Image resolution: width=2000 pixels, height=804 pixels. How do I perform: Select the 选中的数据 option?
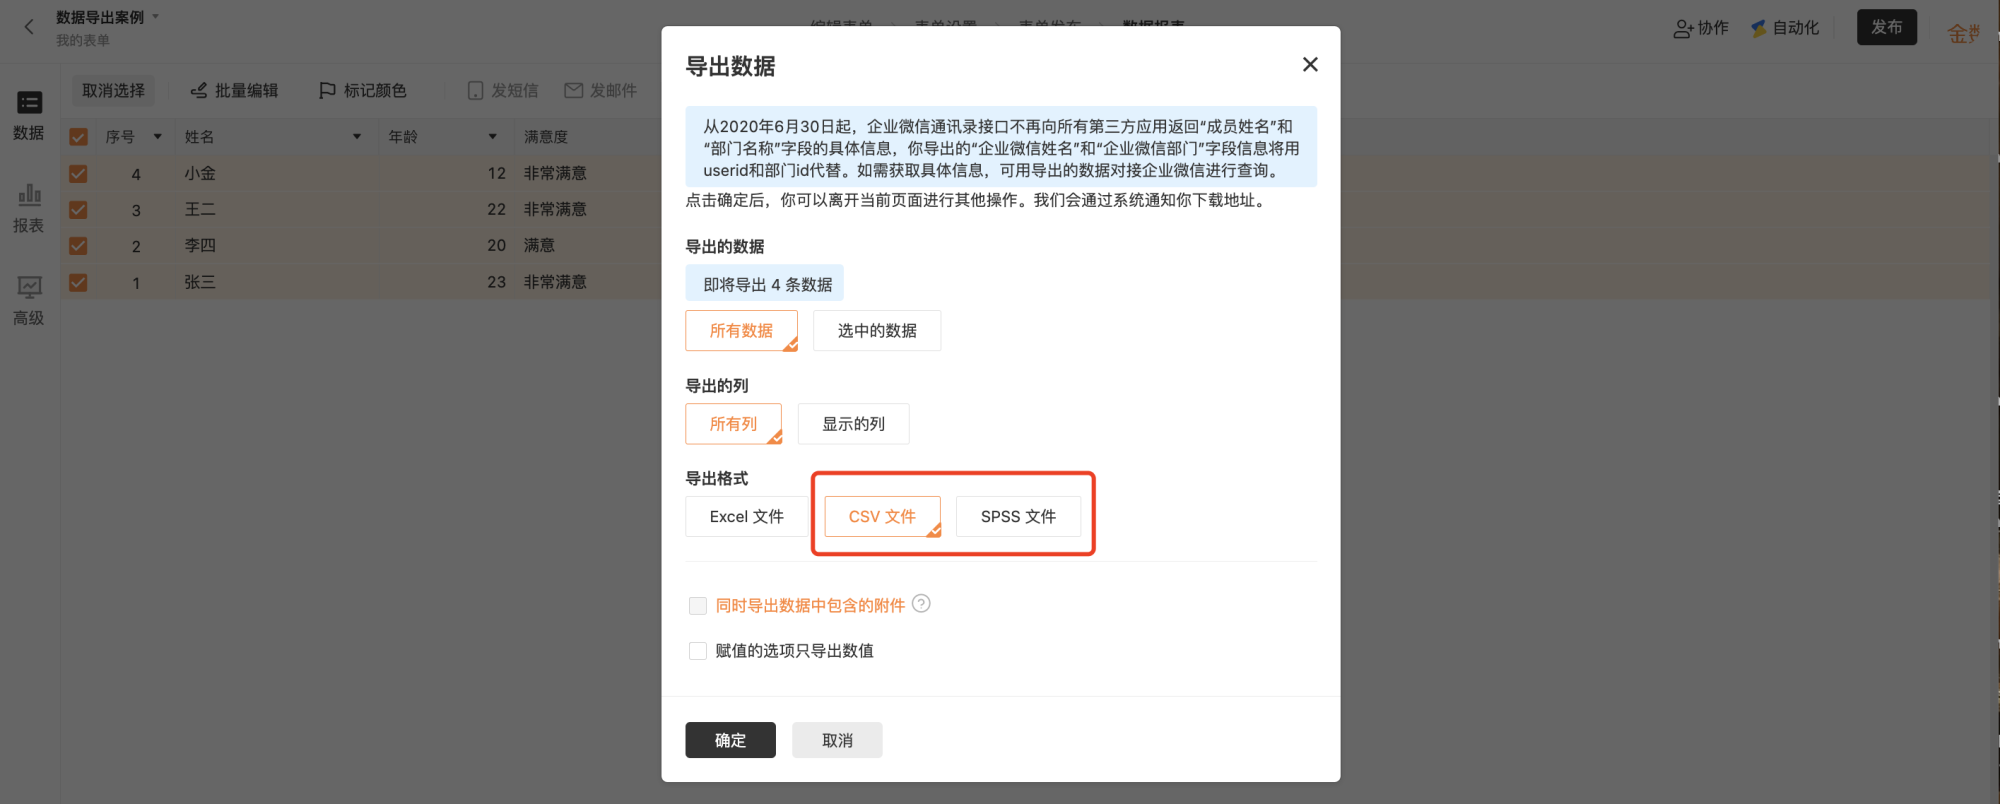point(877,331)
